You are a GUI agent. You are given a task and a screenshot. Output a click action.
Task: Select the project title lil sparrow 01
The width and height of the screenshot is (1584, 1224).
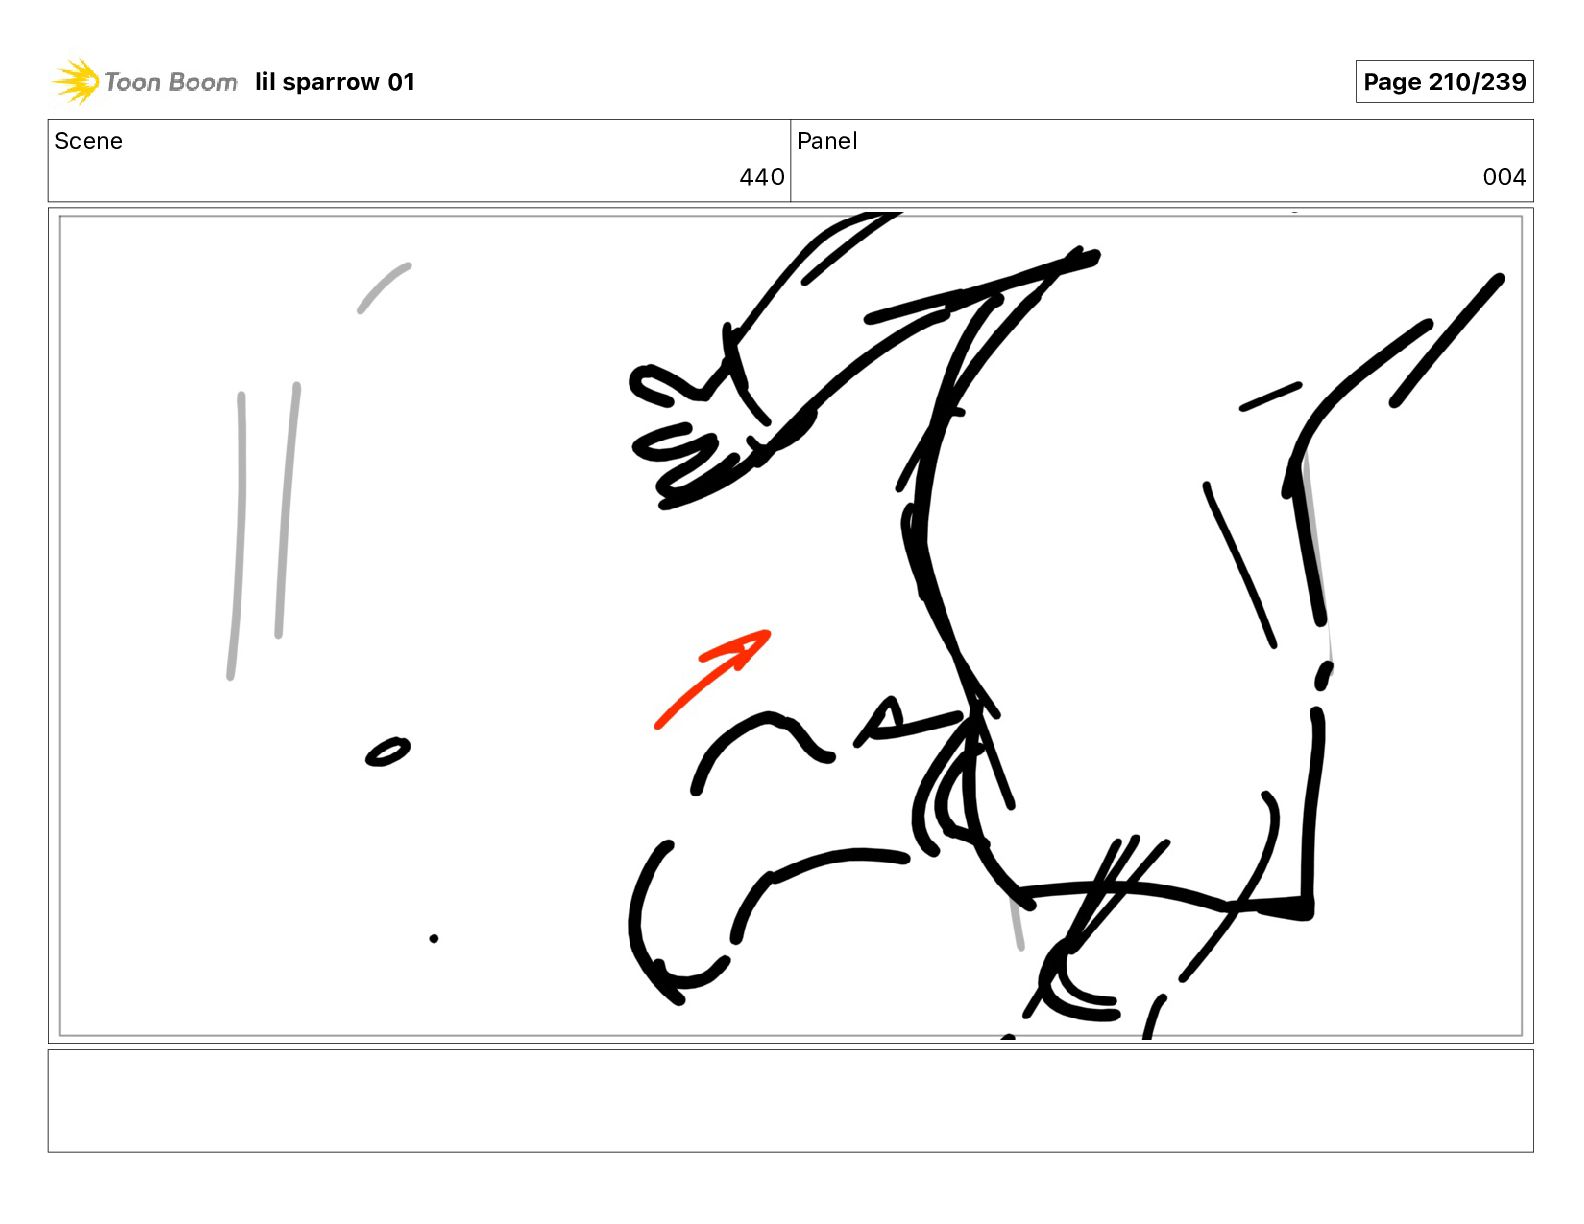[x=335, y=82]
